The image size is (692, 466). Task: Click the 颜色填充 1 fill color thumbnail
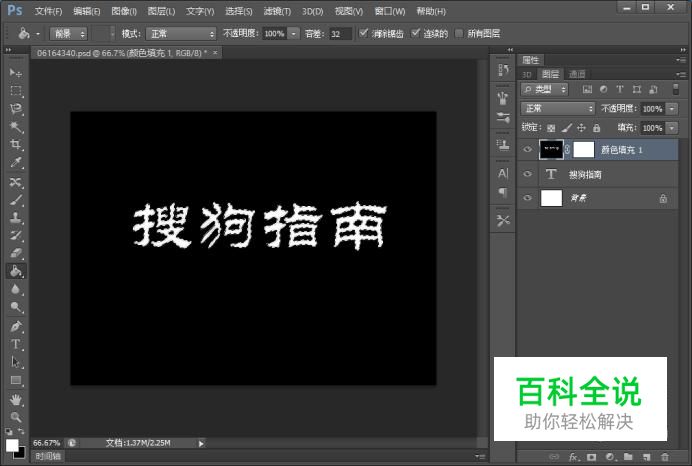[x=551, y=150]
